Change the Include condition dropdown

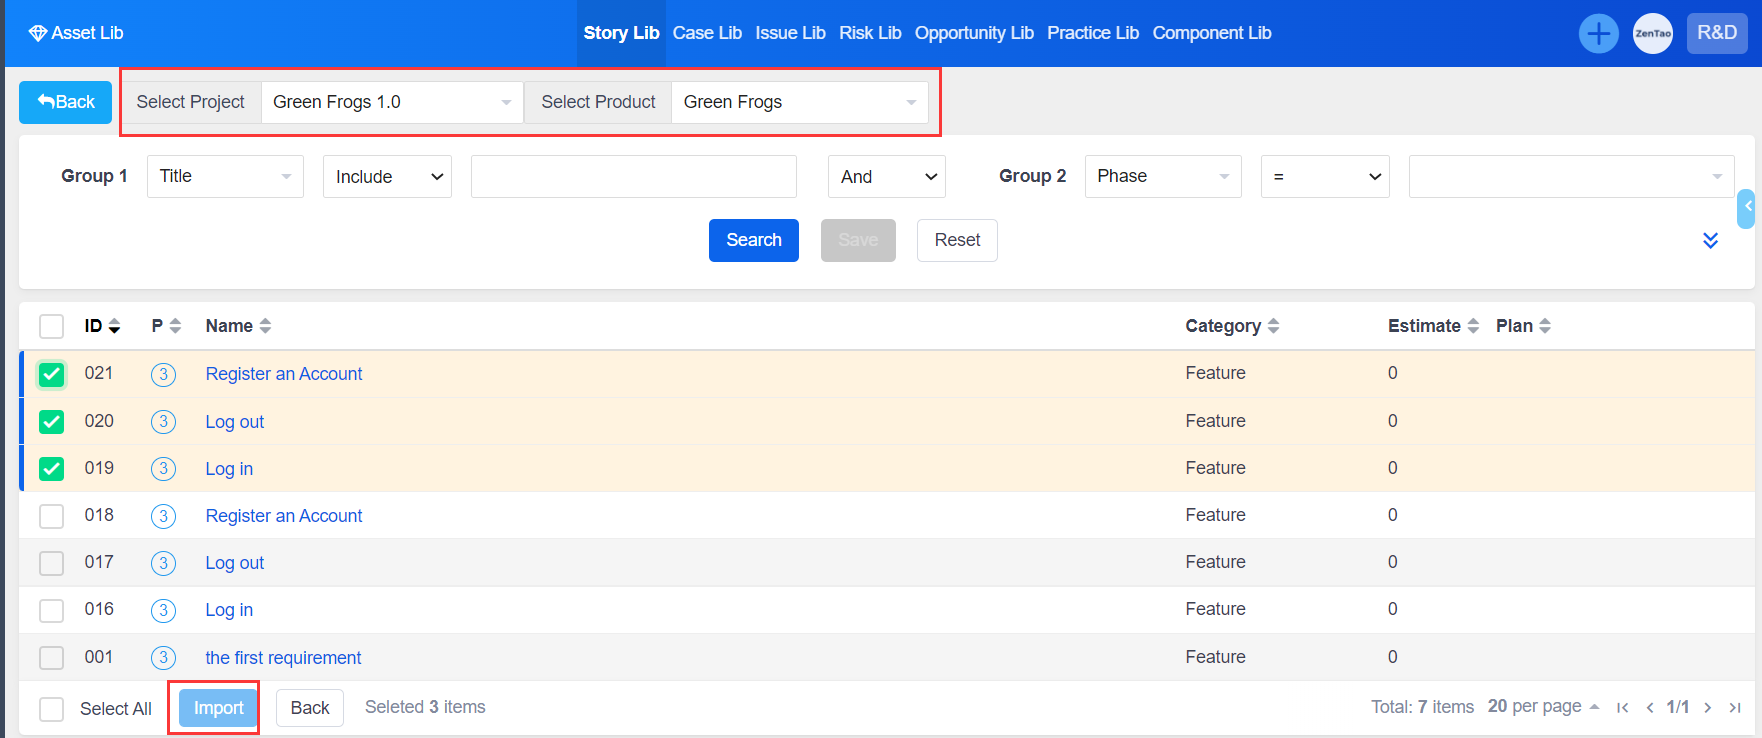pos(387,177)
